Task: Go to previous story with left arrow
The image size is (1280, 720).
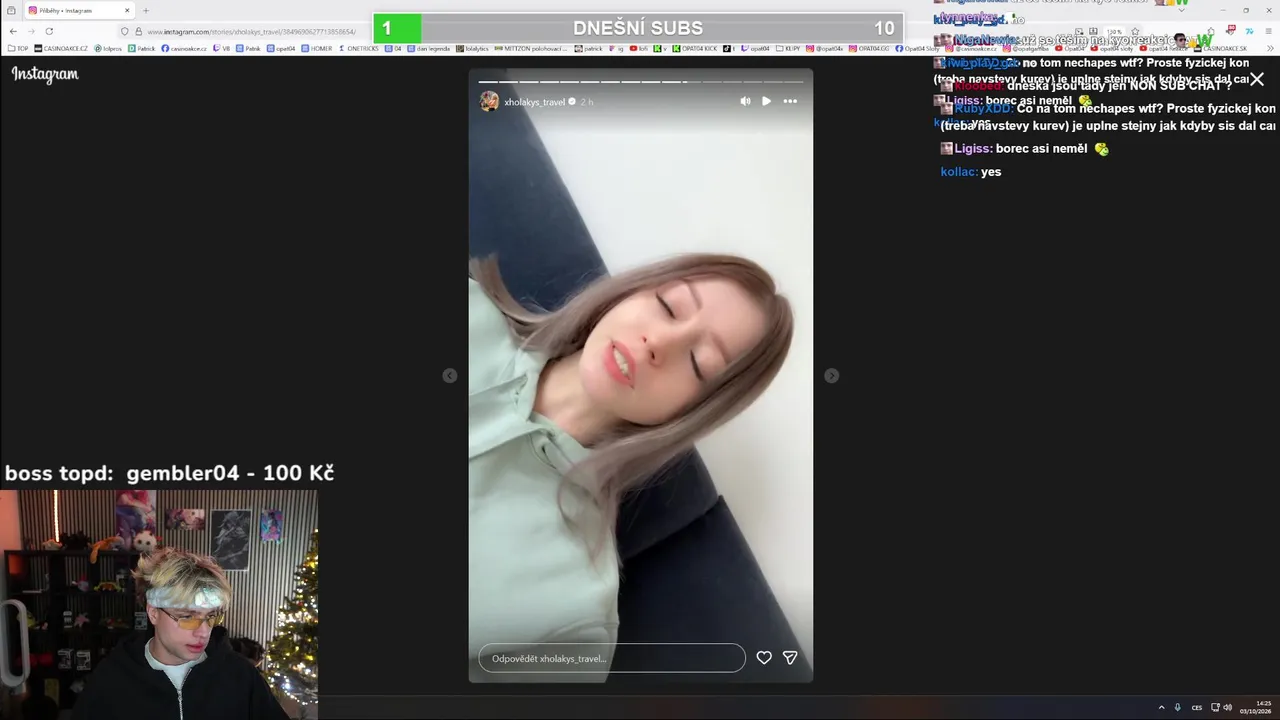Action: pyautogui.click(x=450, y=375)
